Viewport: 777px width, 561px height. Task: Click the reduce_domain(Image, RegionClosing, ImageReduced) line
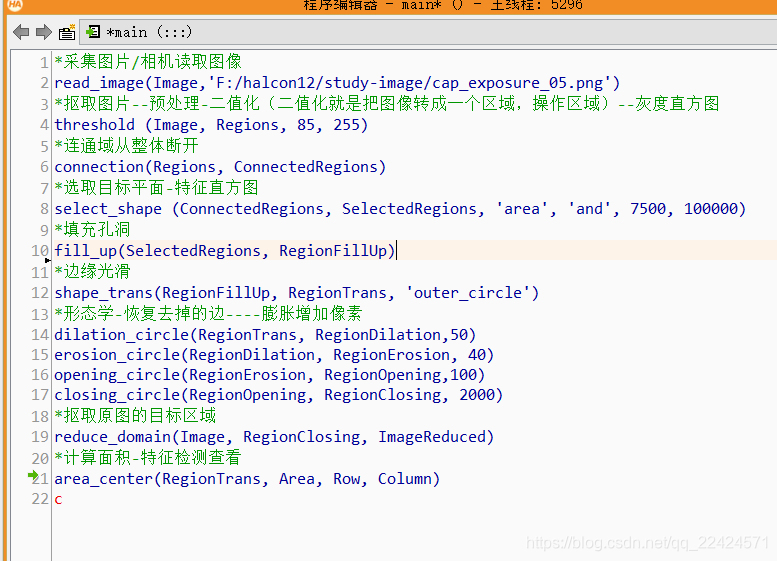[274, 437]
